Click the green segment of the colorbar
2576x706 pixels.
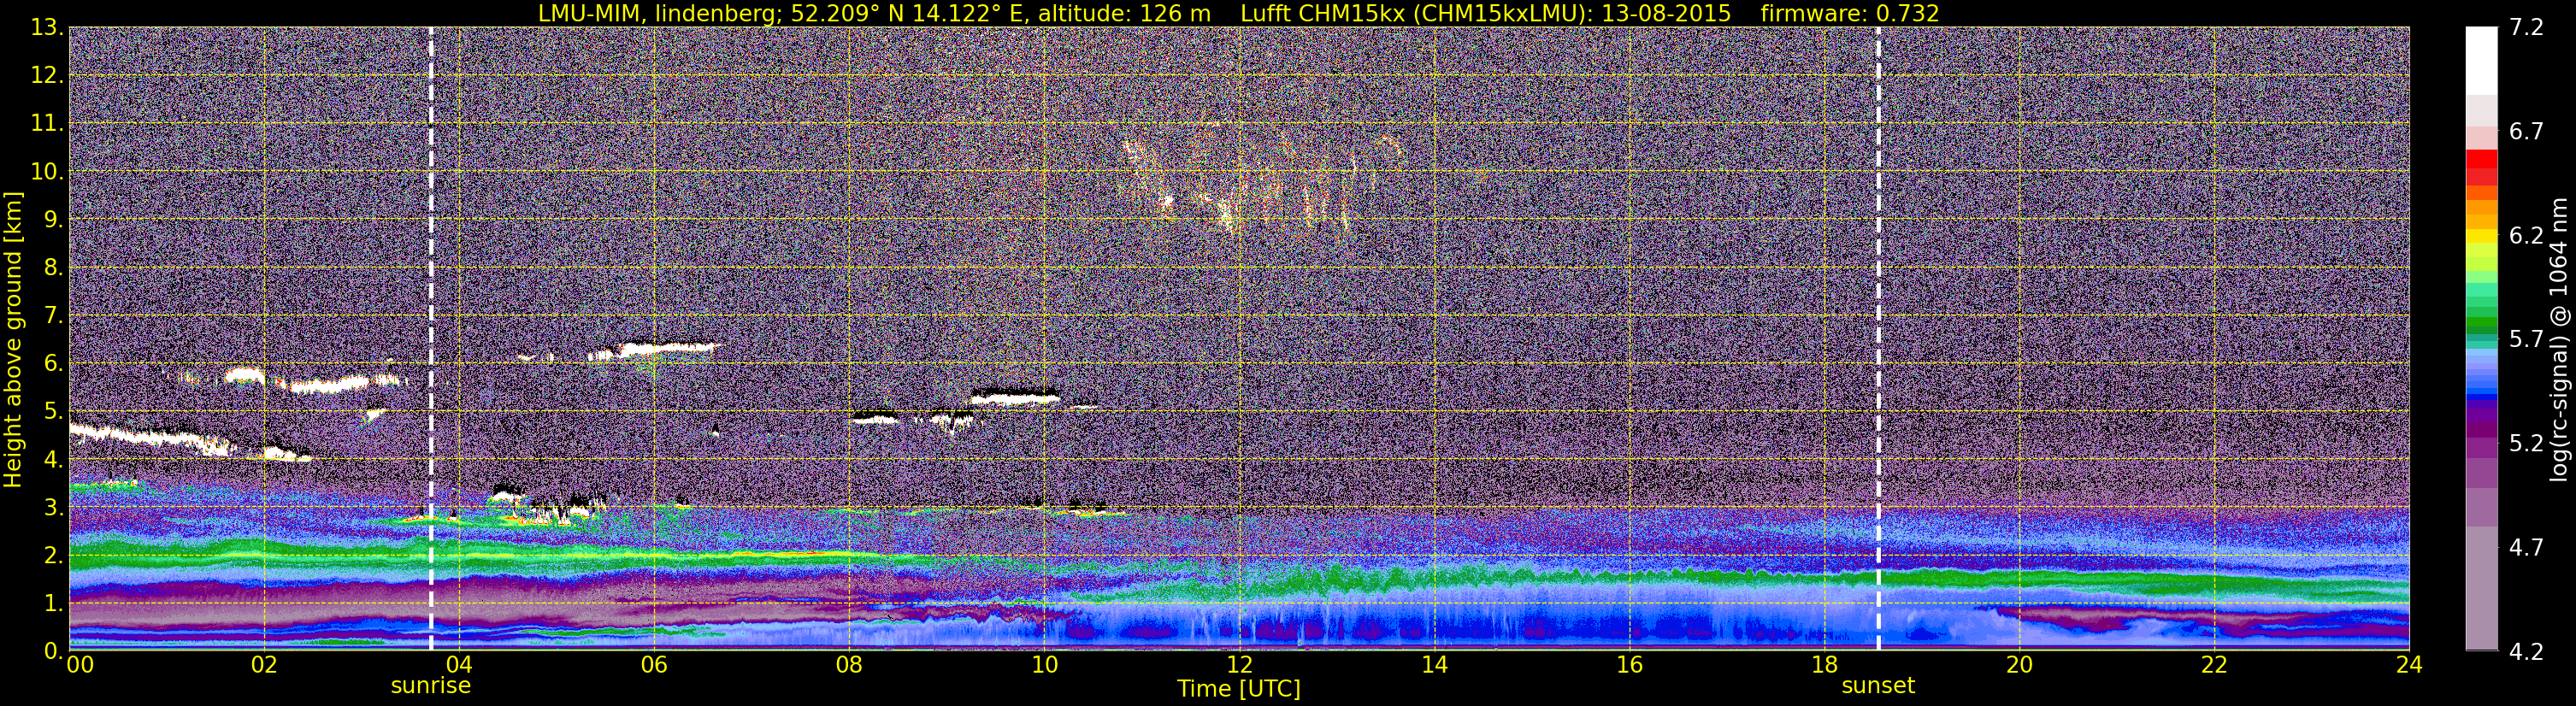[x=2481, y=322]
